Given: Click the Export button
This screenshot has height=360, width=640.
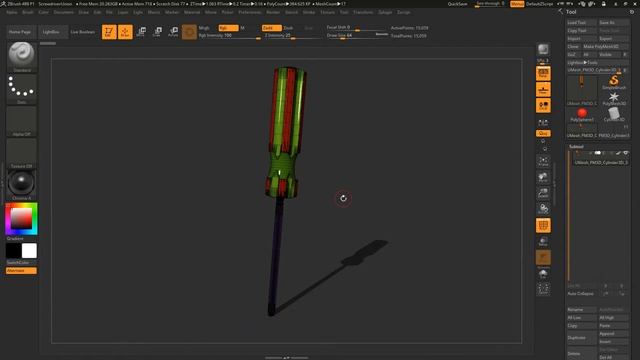Looking at the screenshot, I should click(613, 38).
